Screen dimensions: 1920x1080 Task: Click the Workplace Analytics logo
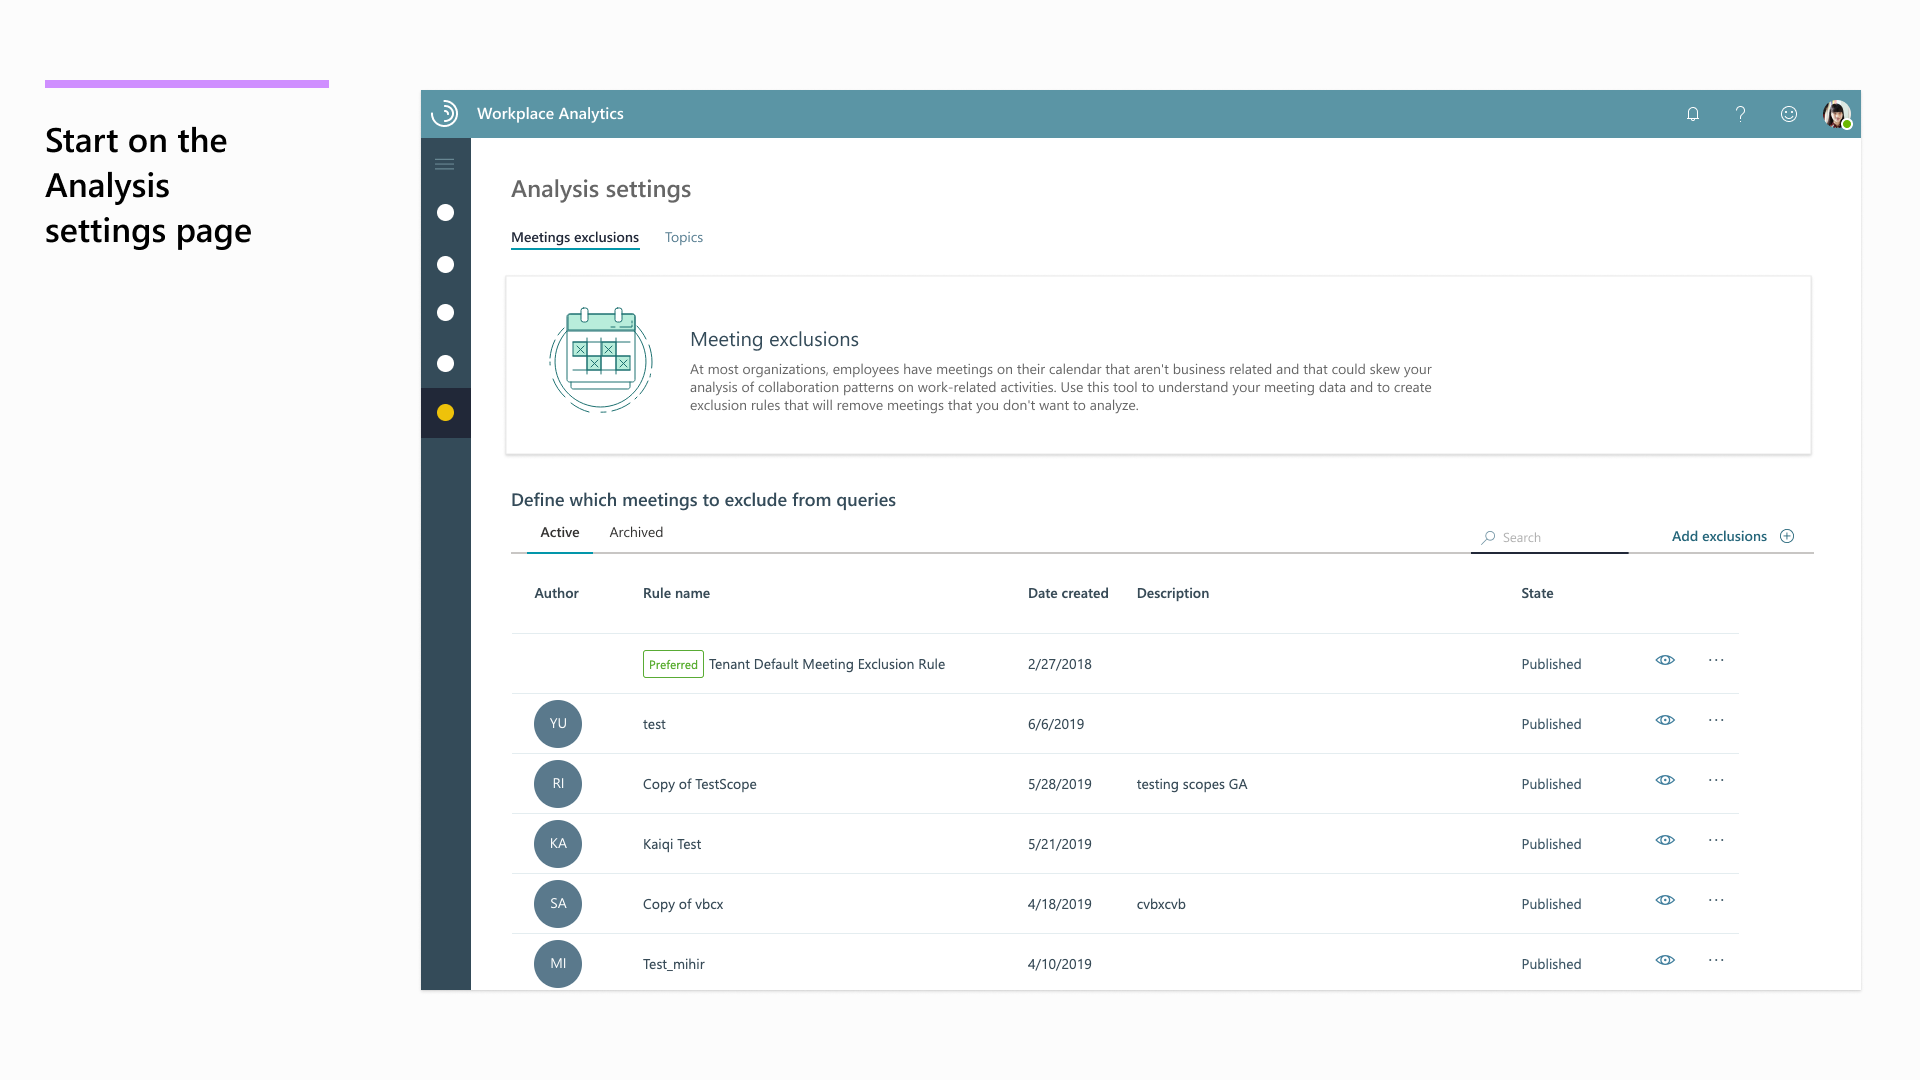(445, 113)
